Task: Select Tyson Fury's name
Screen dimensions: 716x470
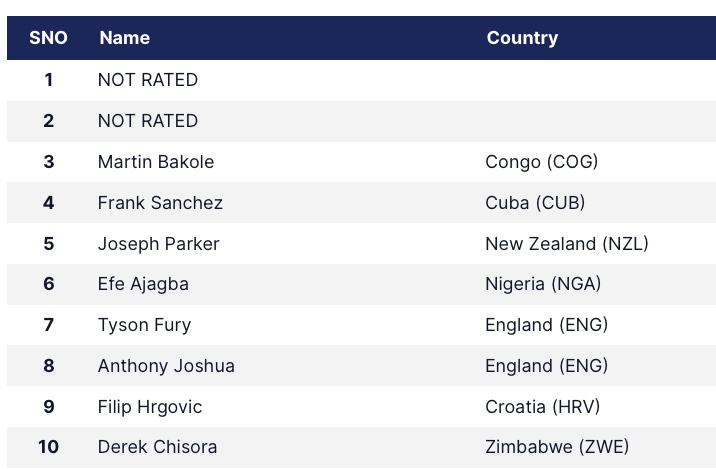Action: 144,325
